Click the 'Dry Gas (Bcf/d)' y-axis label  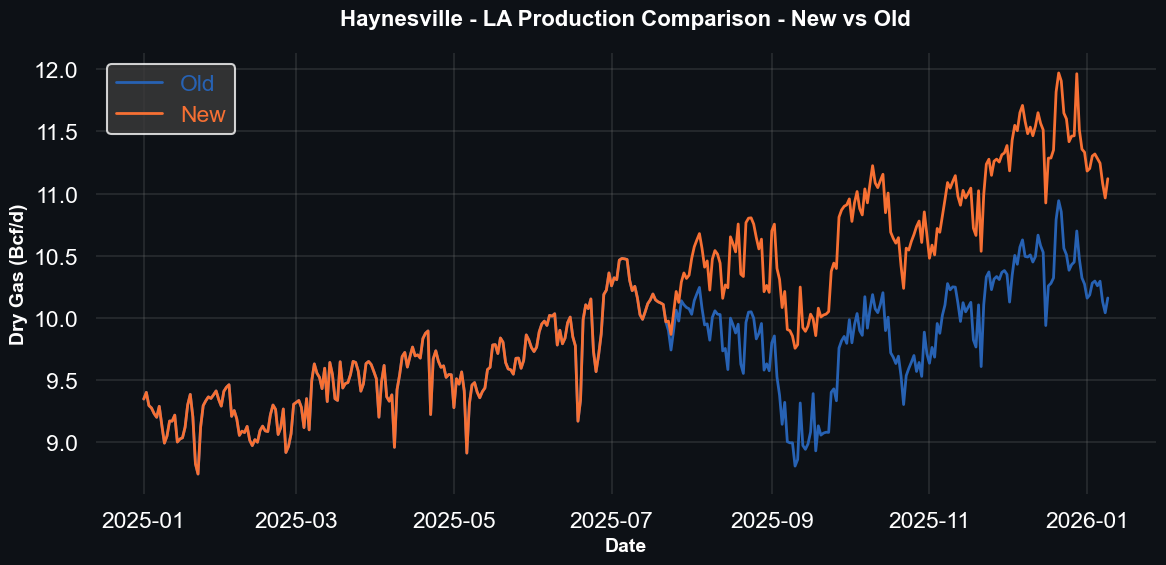tap(18, 275)
